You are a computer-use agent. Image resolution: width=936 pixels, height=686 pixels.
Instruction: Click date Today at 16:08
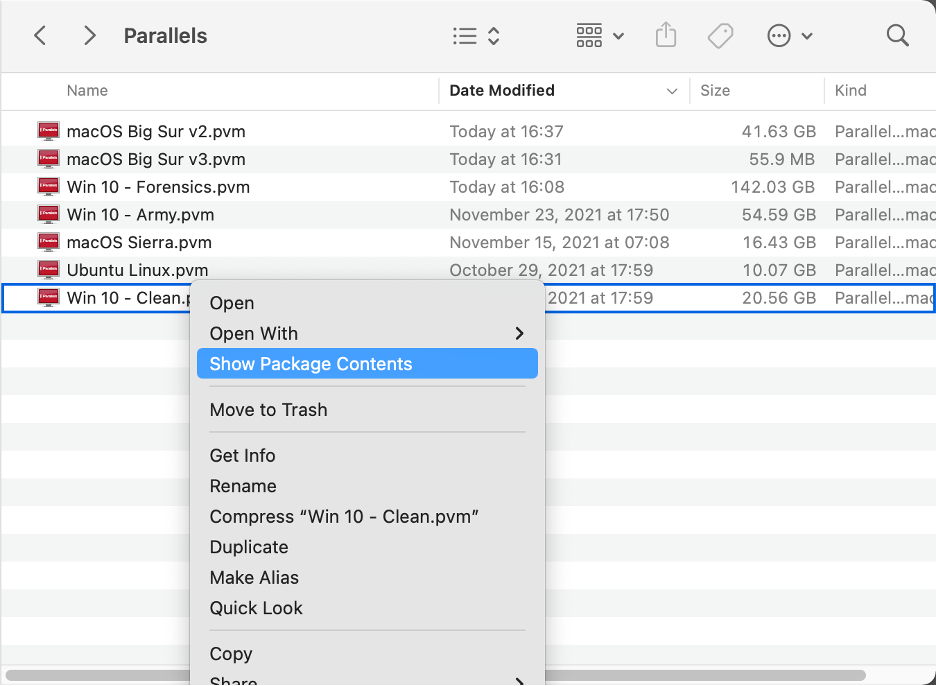pyautogui.click(x=507, y=187)
